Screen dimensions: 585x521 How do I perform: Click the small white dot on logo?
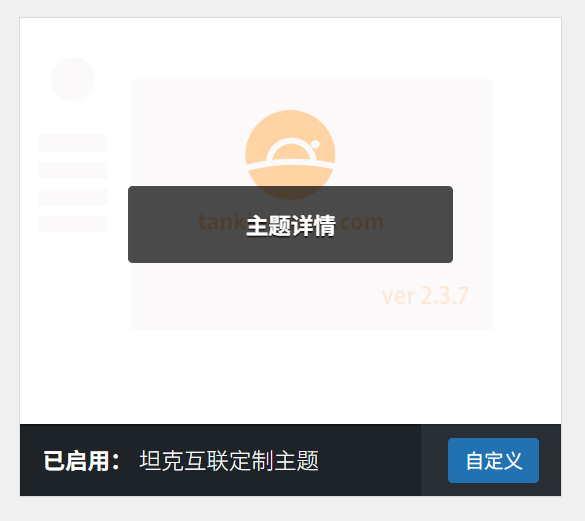click(315, 144)
